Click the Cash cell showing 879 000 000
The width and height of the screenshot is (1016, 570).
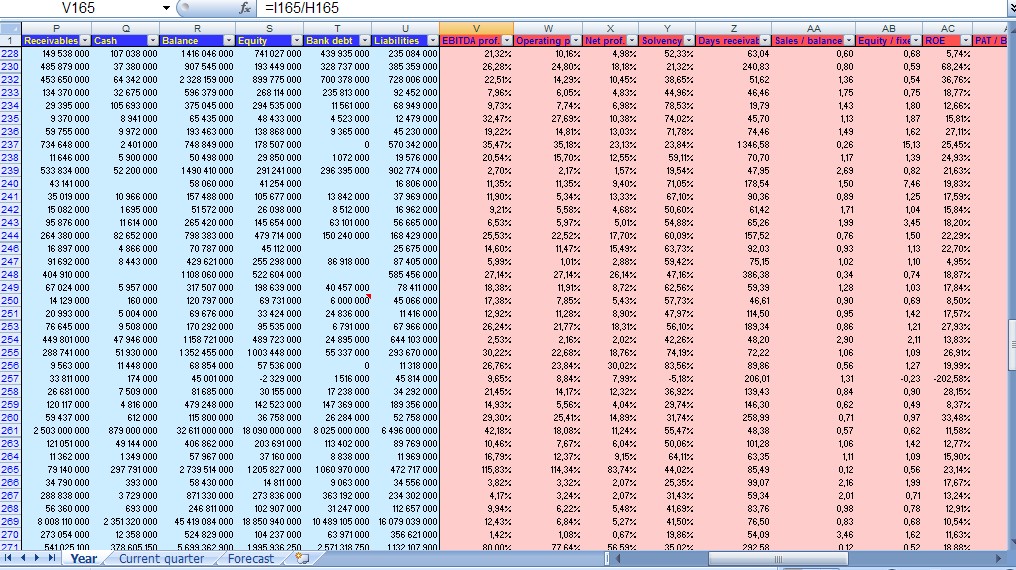coord(125,431)
